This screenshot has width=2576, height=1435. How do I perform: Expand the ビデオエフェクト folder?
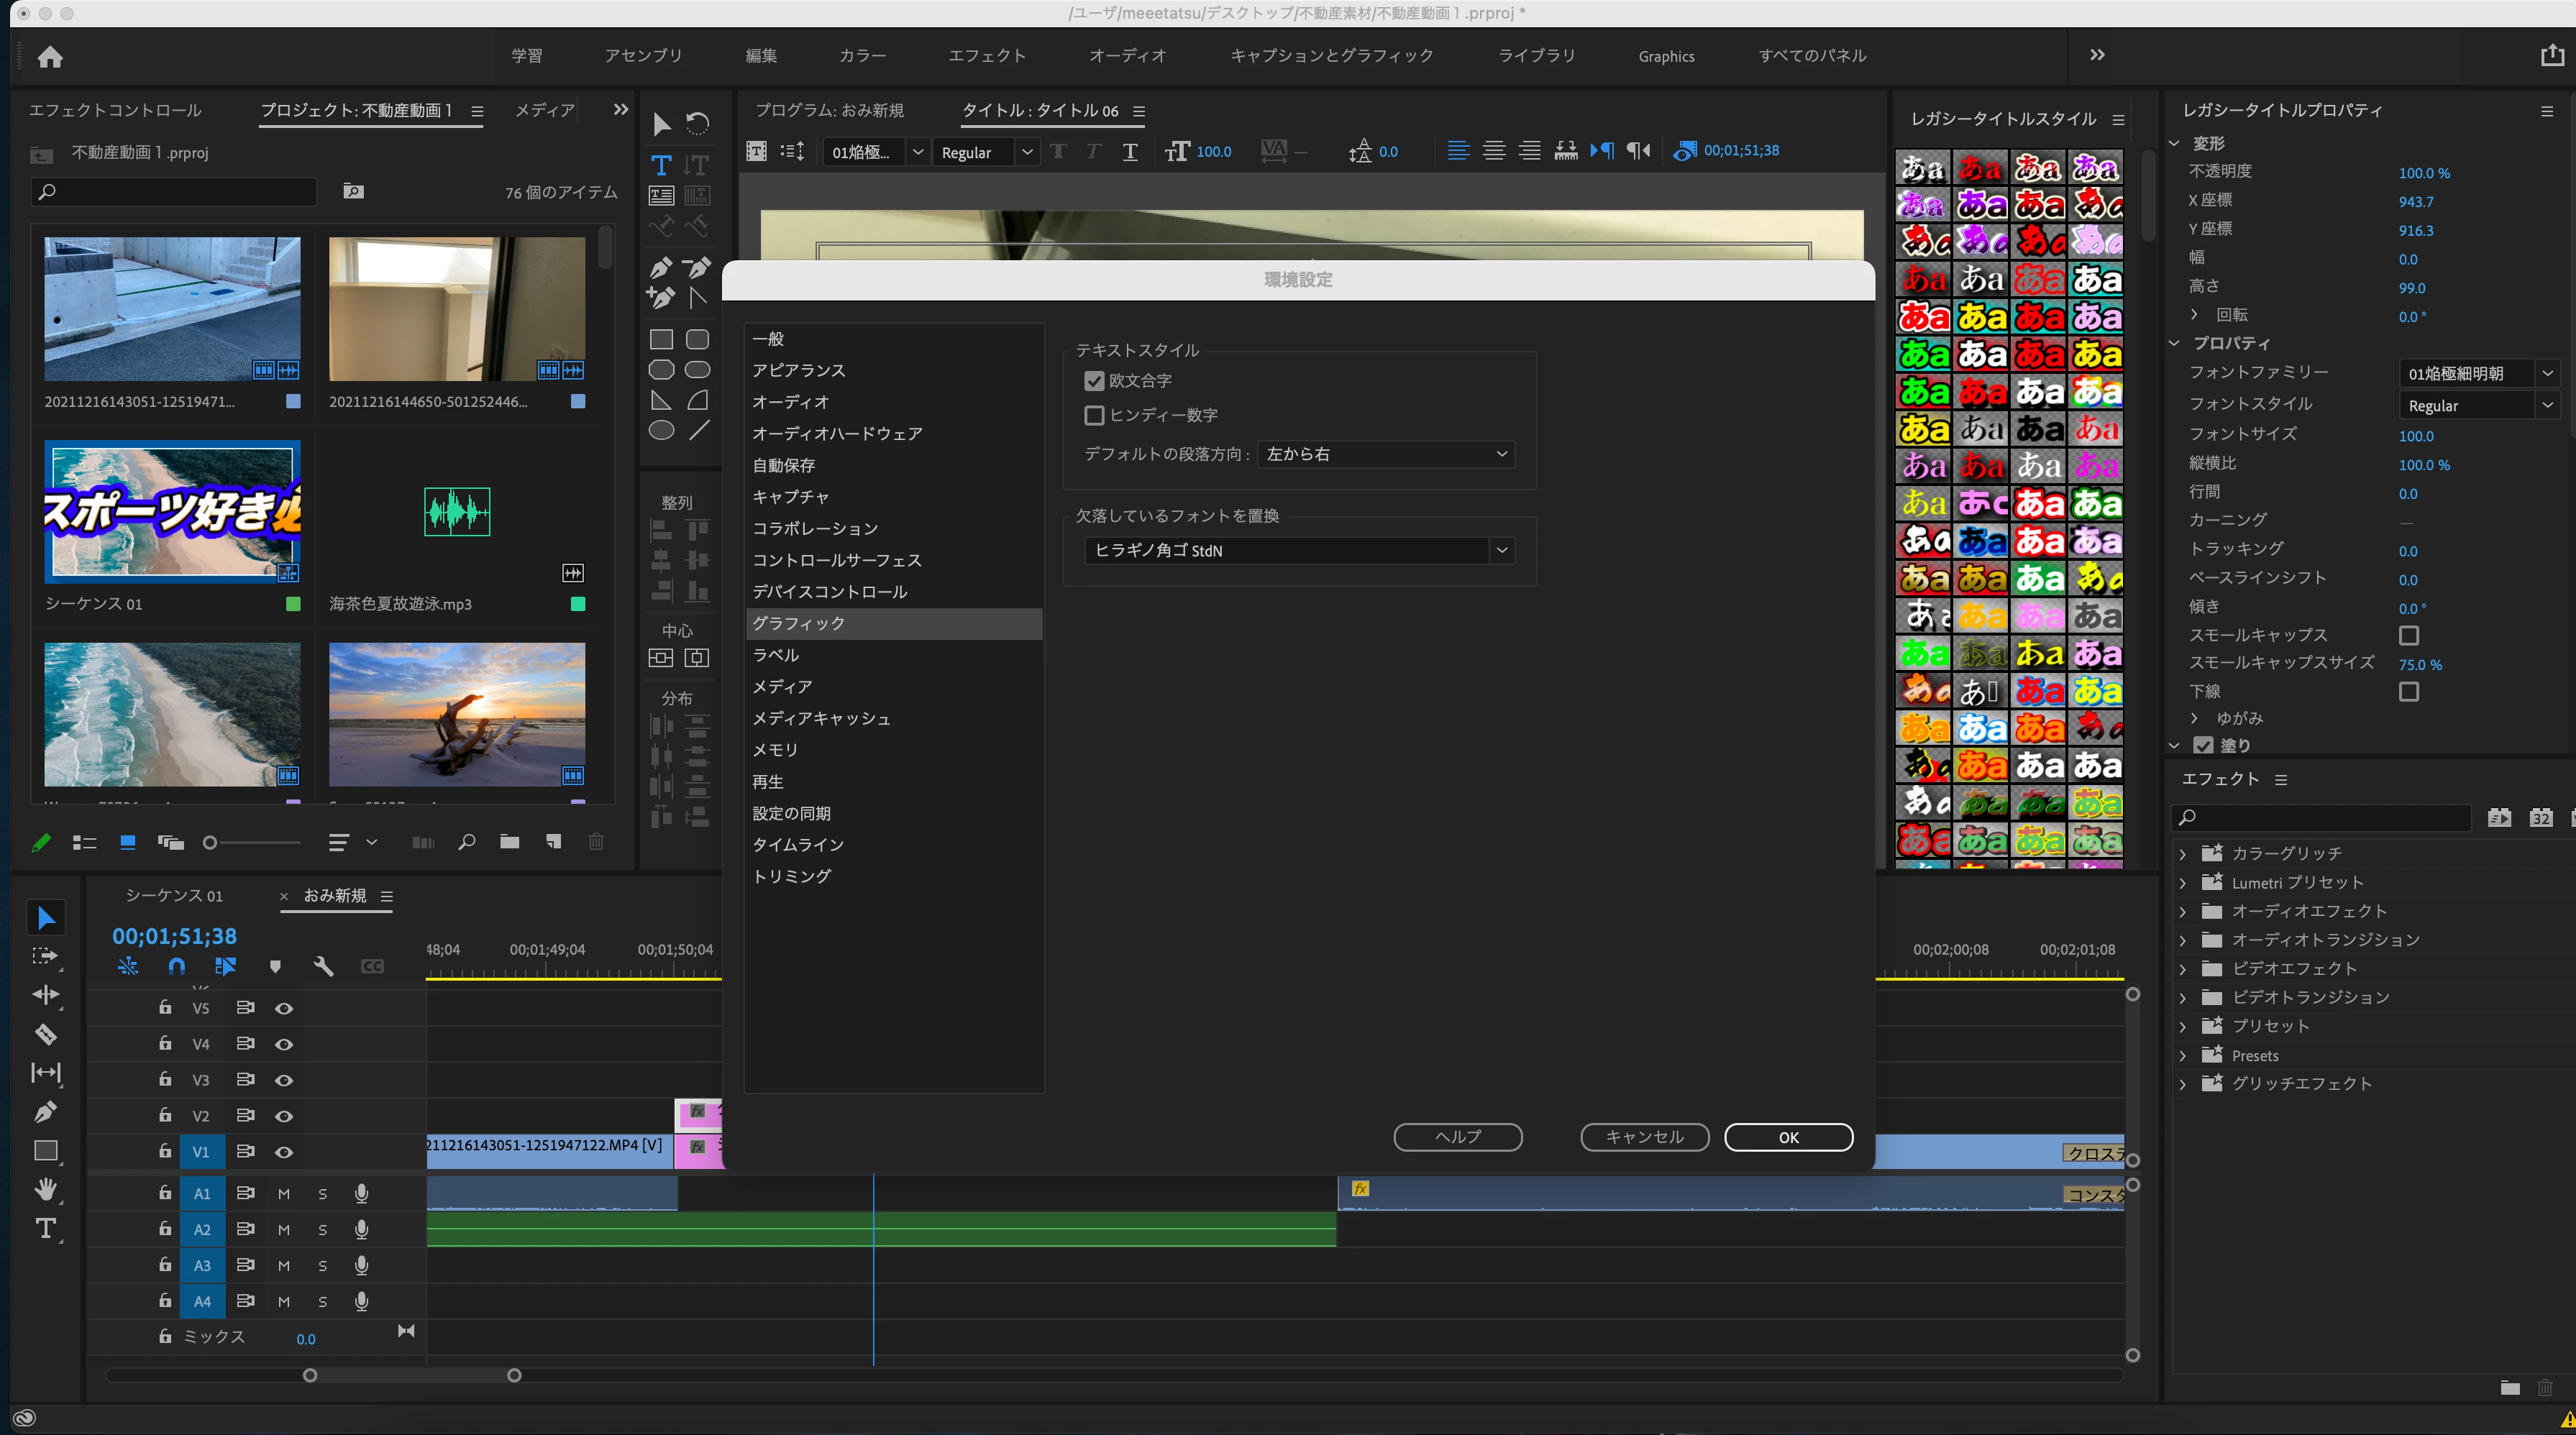2183,969
